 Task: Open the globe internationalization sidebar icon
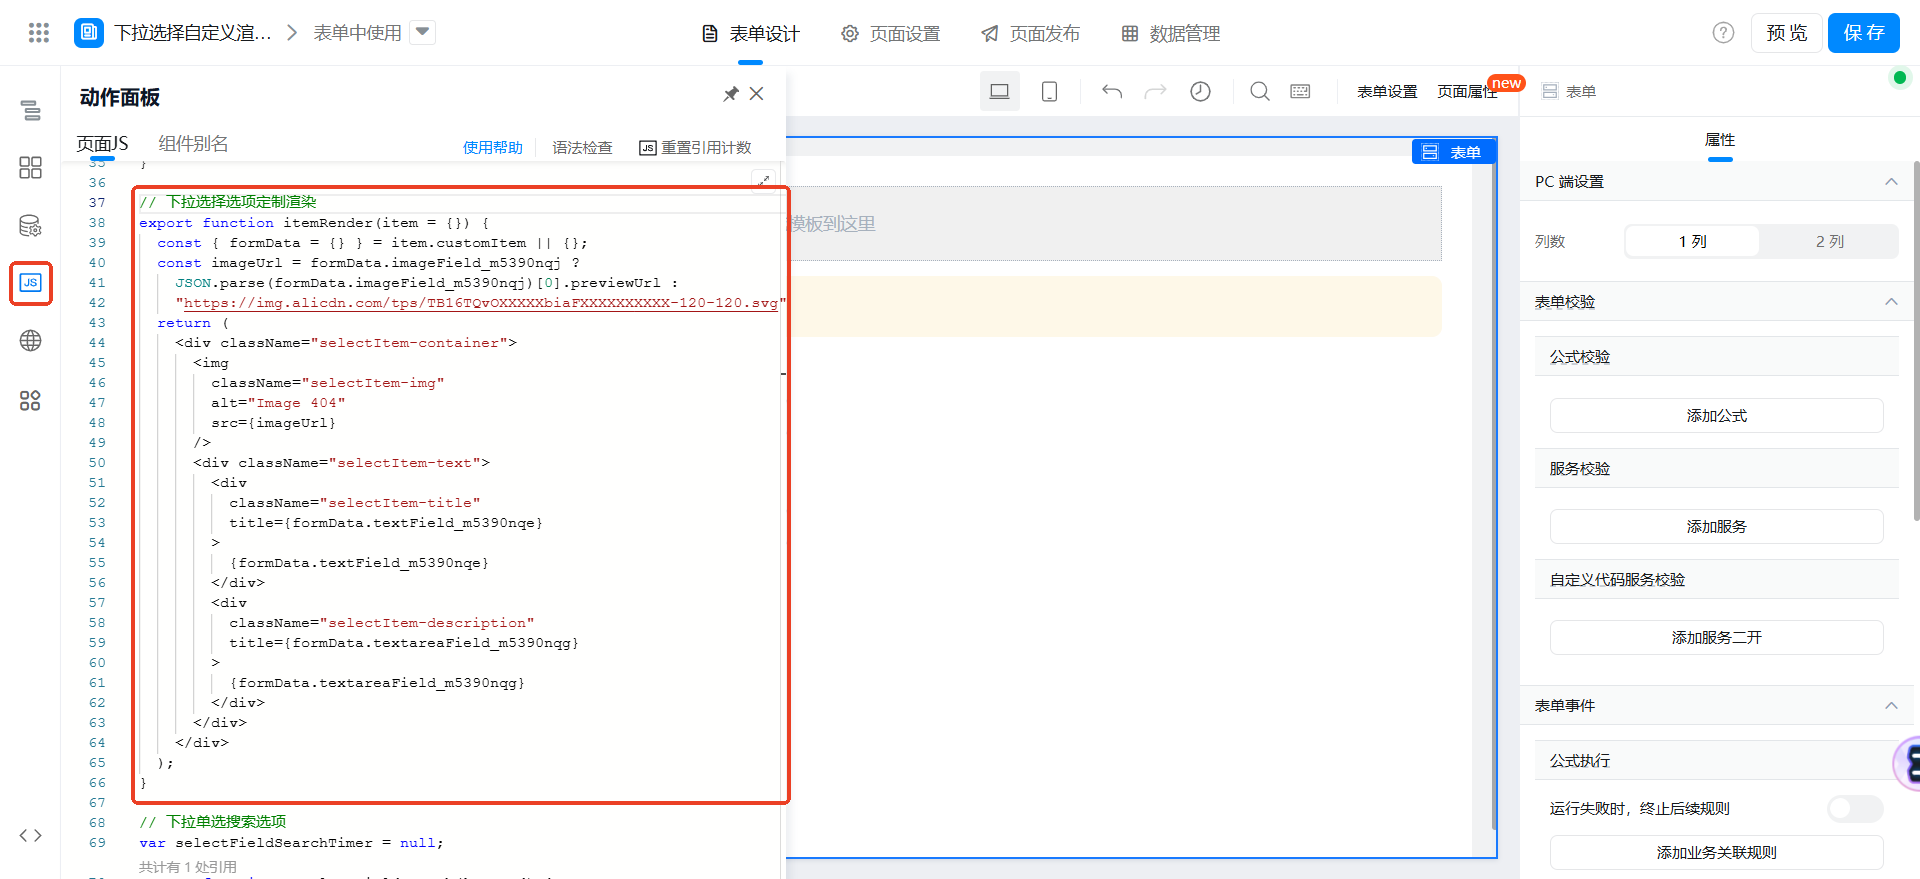[31, 341]
